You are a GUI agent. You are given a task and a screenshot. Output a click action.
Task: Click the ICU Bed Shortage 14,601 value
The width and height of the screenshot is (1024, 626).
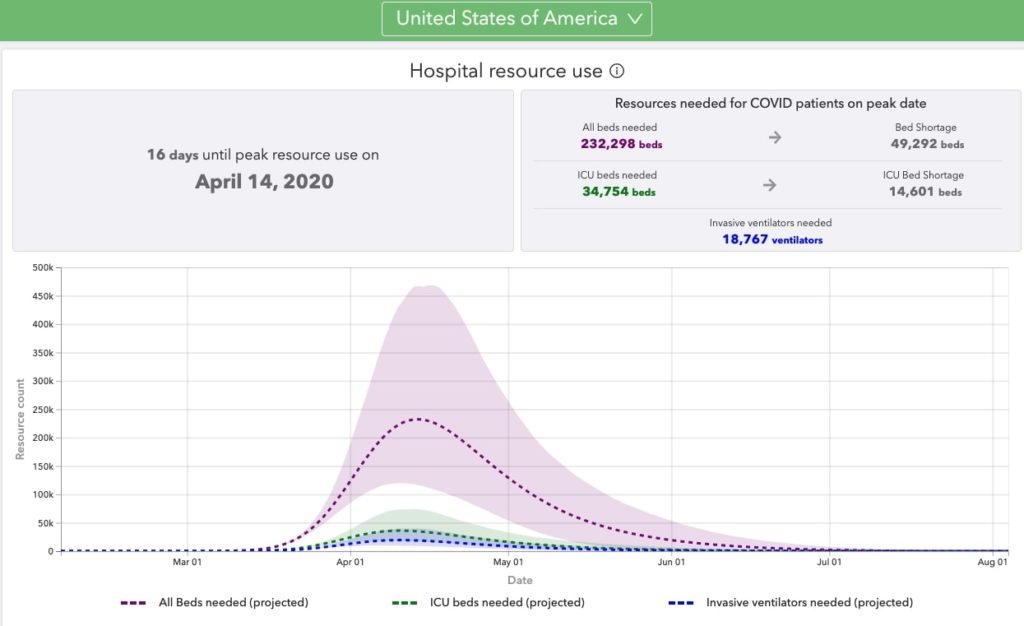[926, 192]
